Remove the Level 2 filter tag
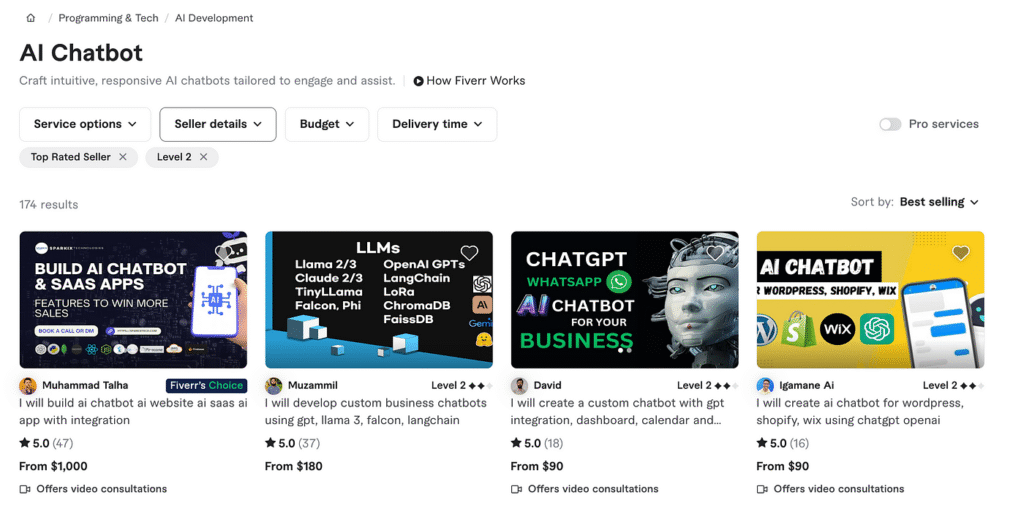The width and height of the screenshot is (1024, 511). click(x=203, y=157)
